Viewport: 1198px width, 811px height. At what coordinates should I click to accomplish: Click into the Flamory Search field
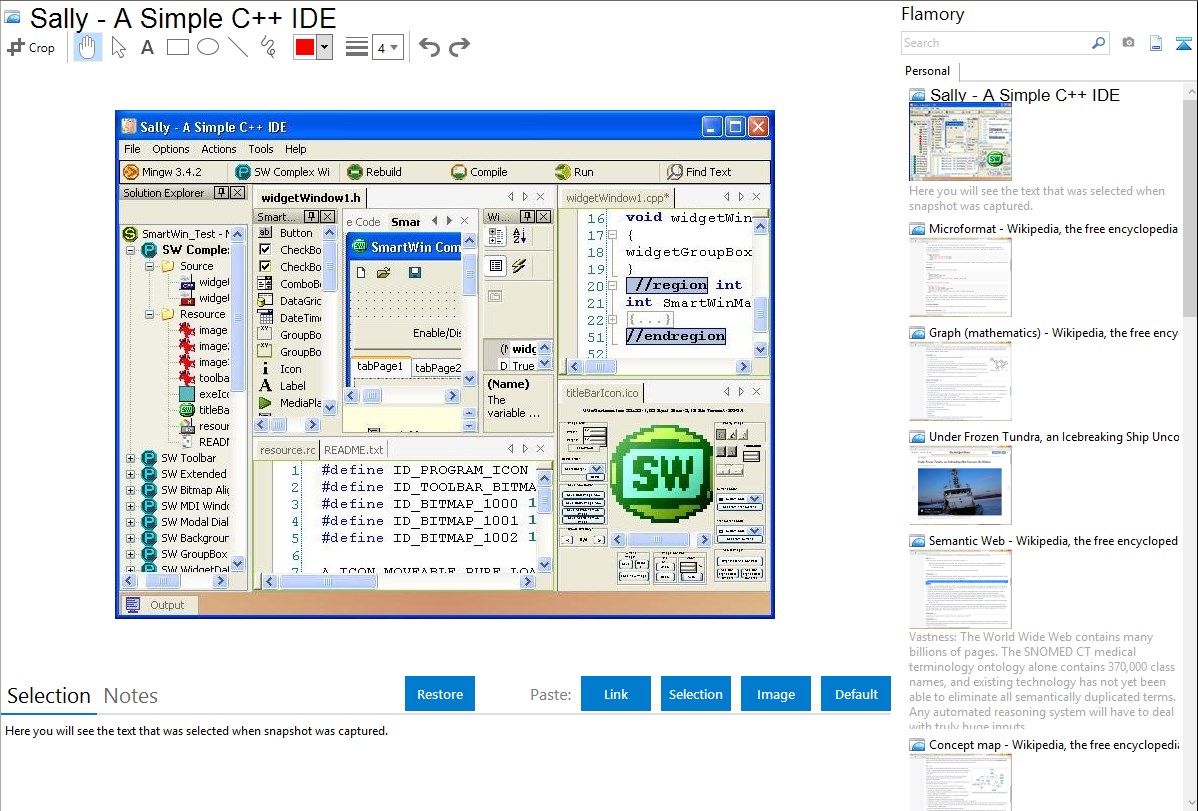tap(996, 43)
